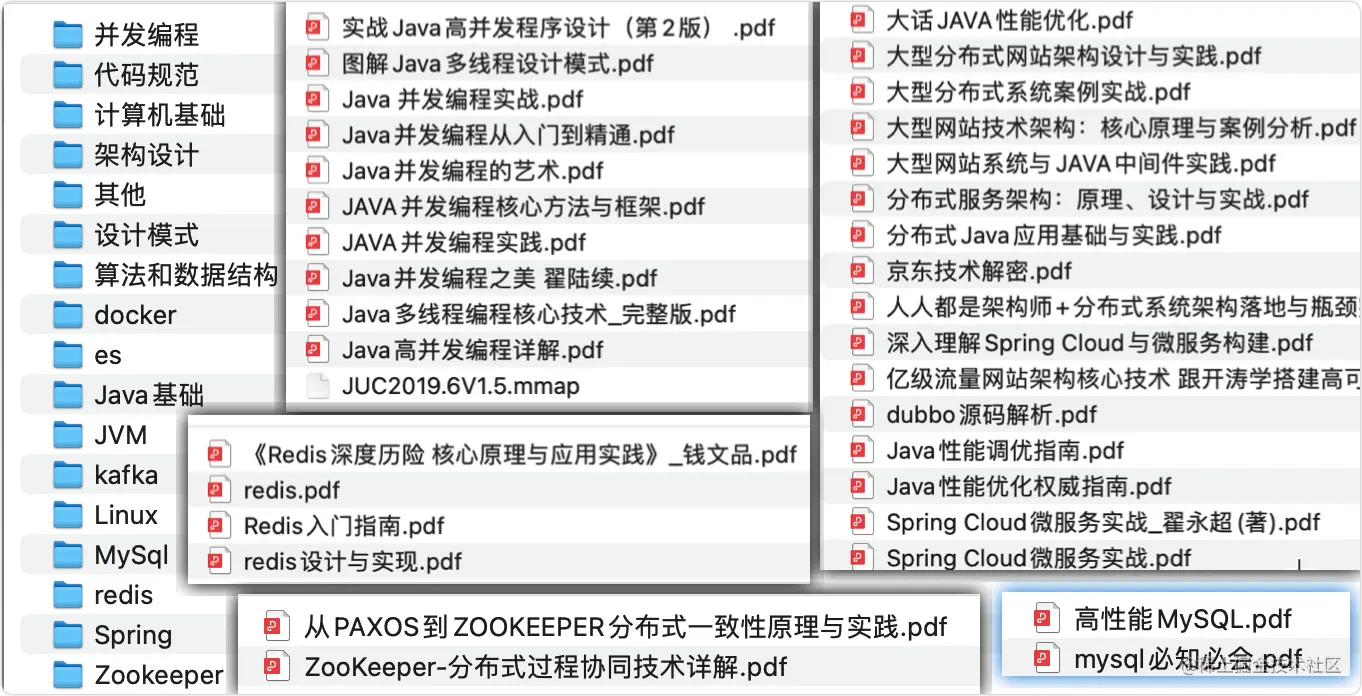Click the Java基础 folder icon

pos(68,395)
